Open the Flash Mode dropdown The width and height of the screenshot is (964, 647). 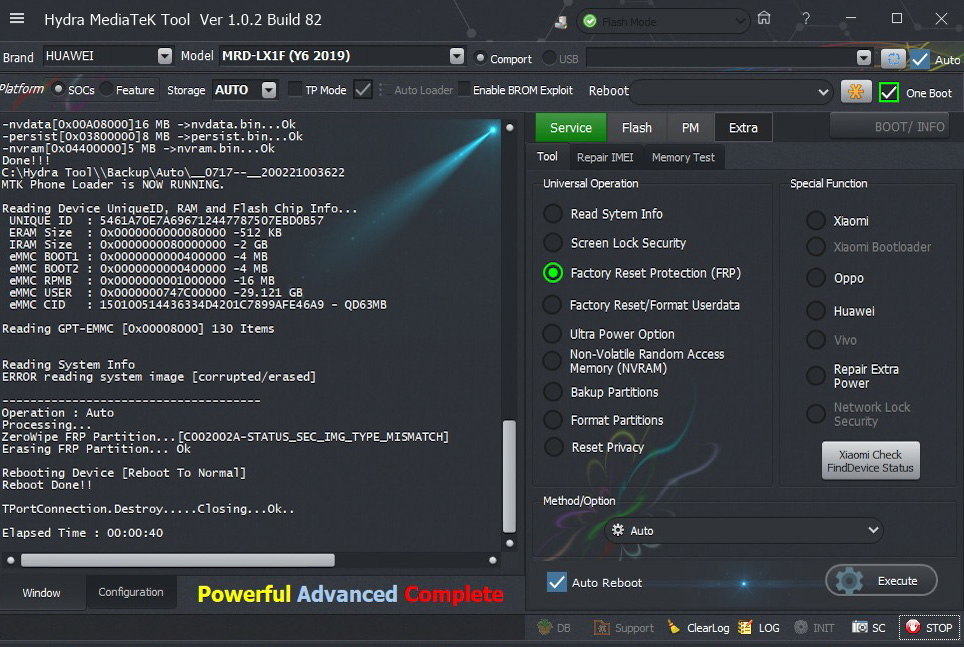(740, 22)
